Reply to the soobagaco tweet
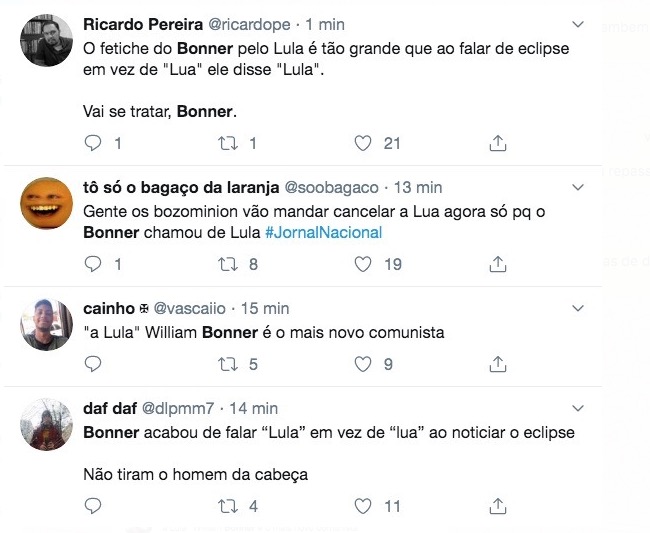The width and height of the screenshot is (650, 533). tap(93, 265)
